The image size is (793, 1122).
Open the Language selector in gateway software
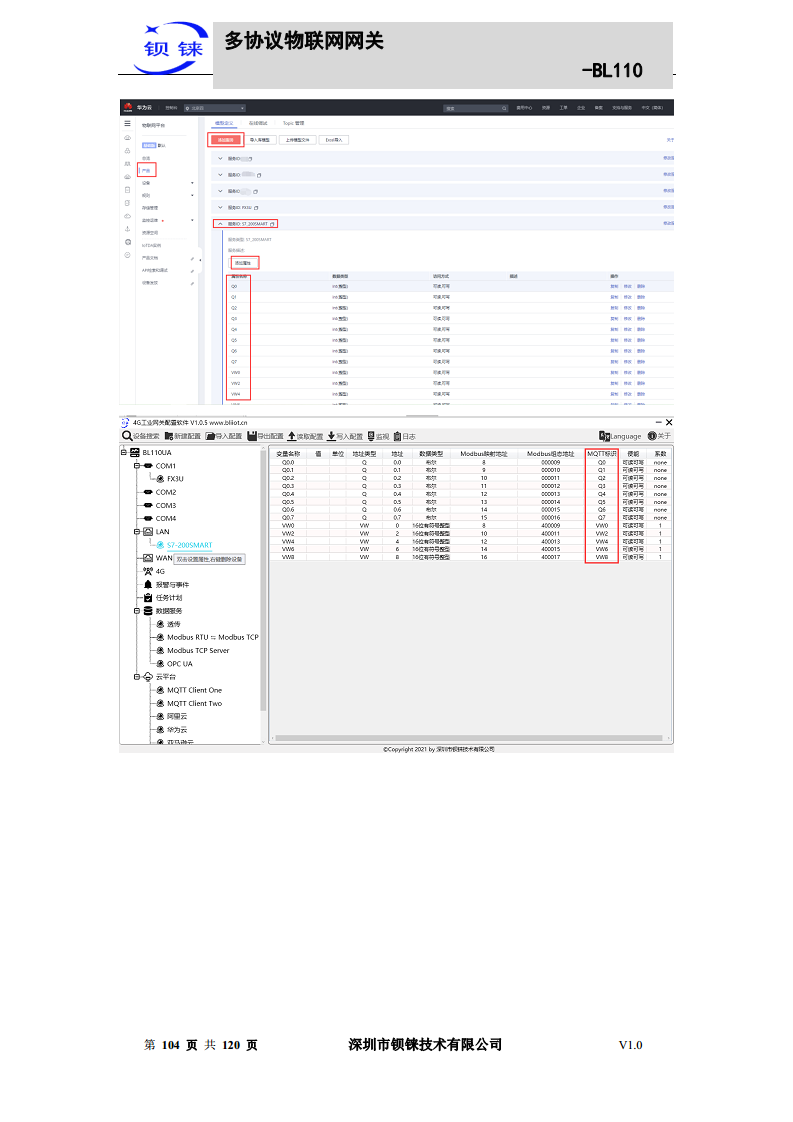[620, 436]
